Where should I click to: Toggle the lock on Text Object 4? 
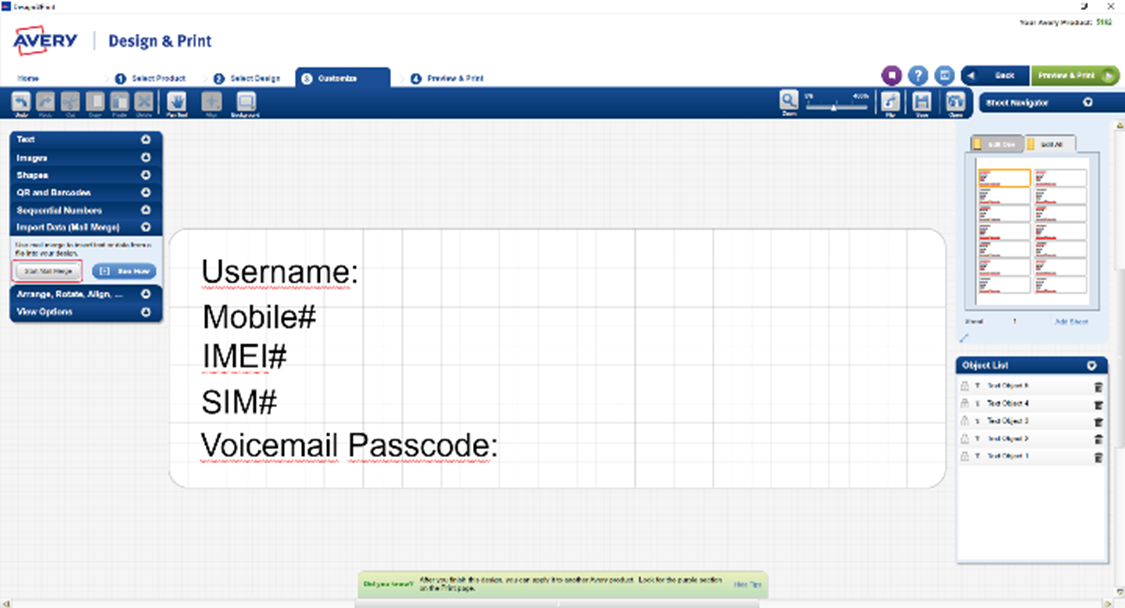point(965,404)
